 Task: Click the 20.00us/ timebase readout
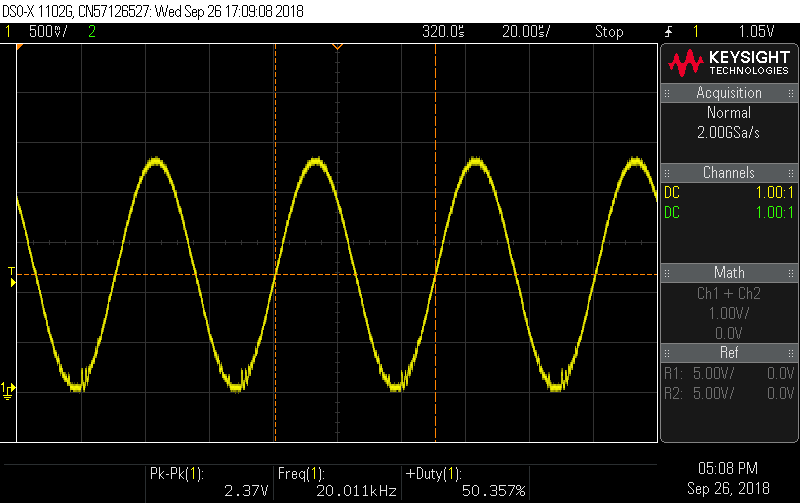[526, 32]
